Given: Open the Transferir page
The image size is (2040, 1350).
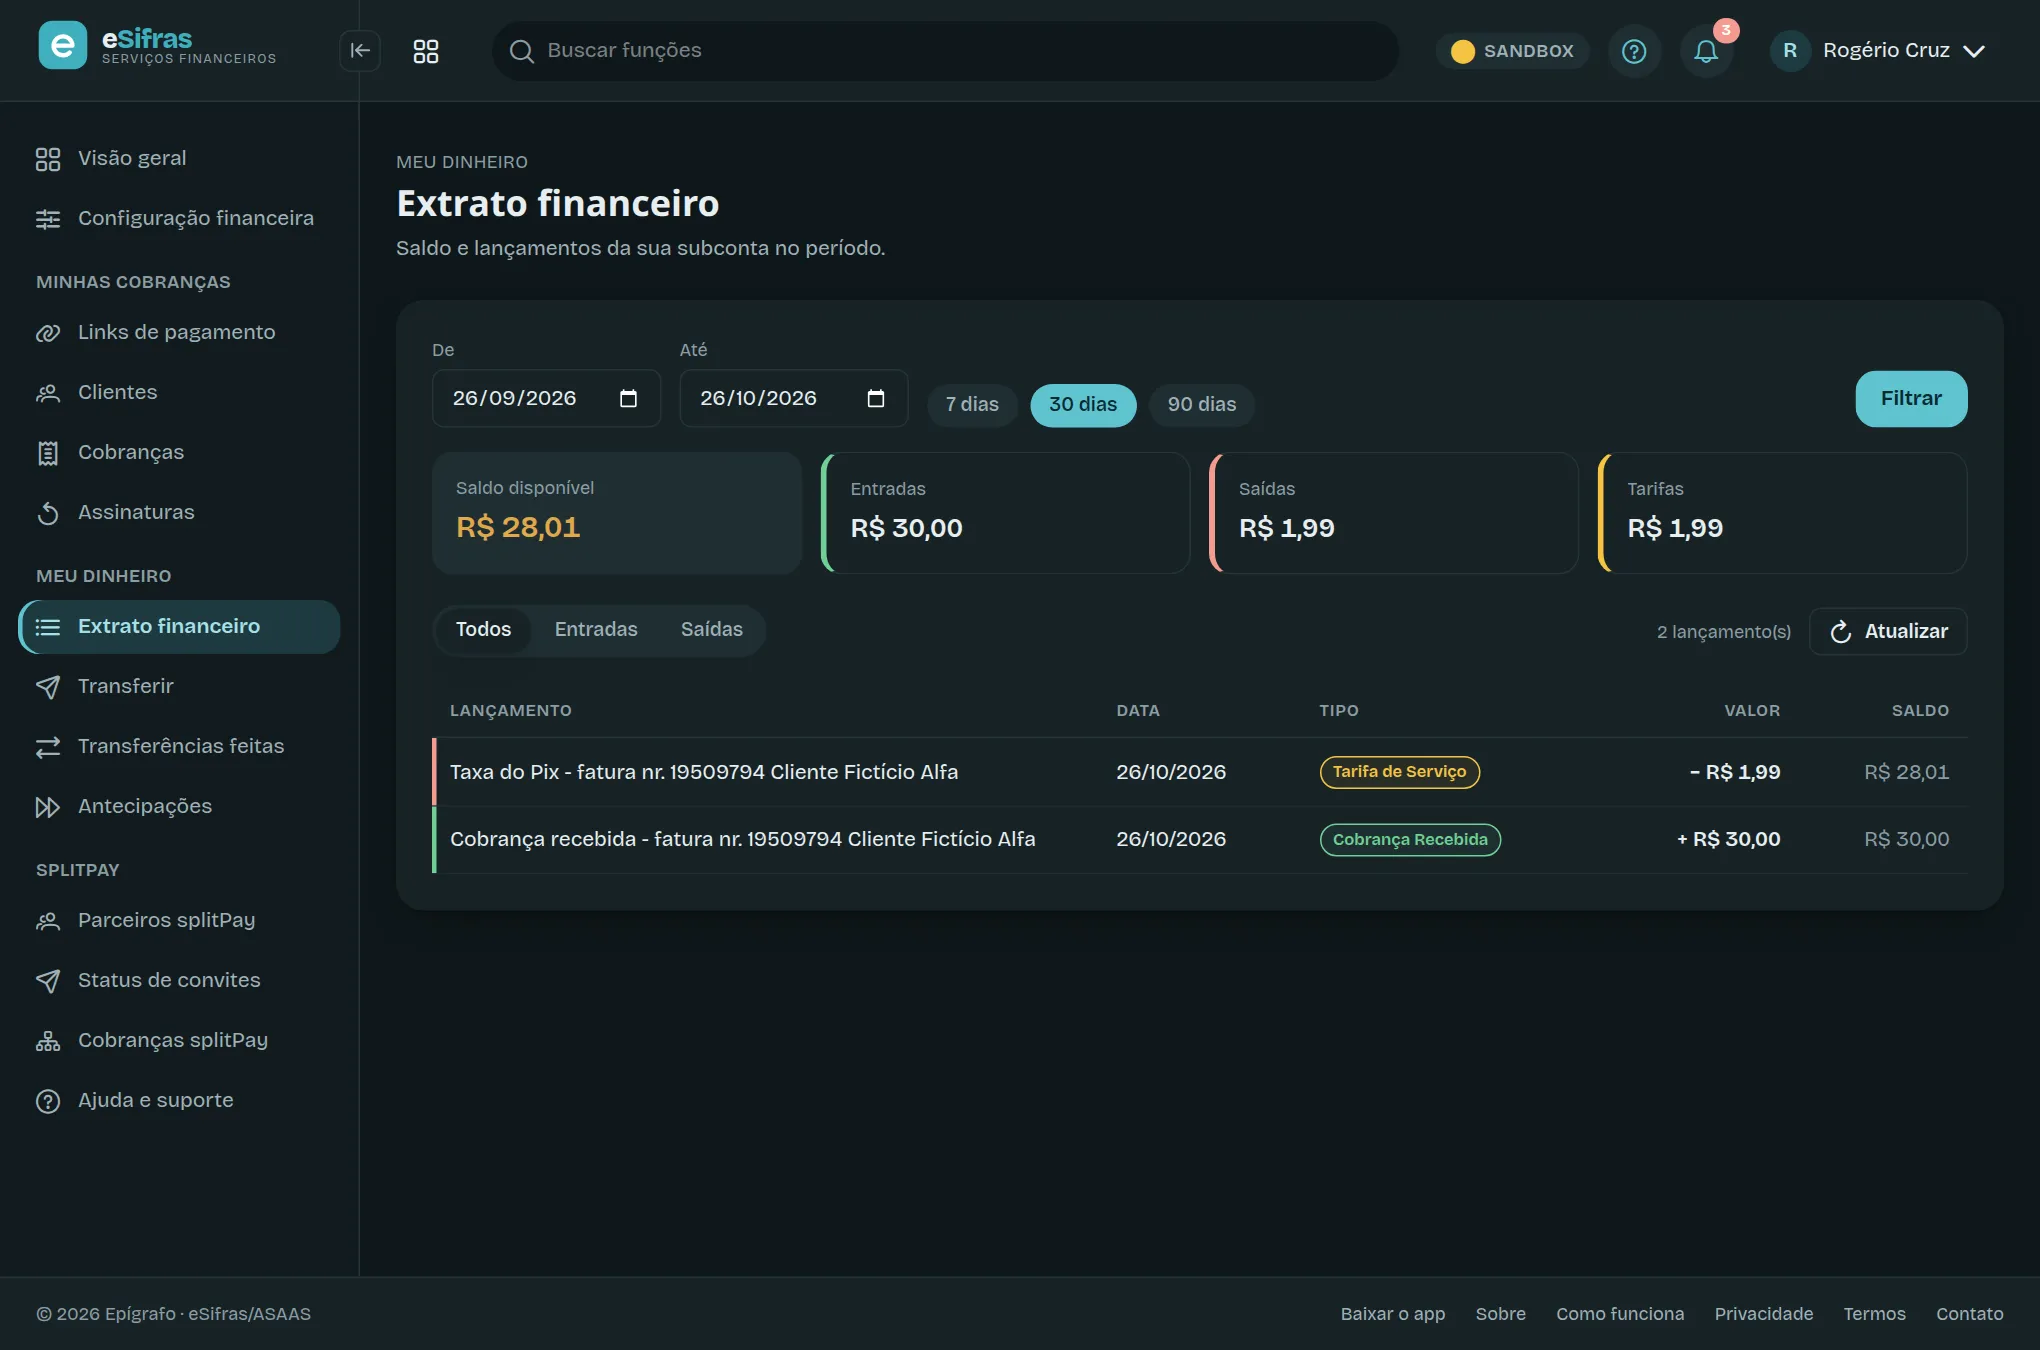Looking at the screenshot, I should [x=180, y=686].
